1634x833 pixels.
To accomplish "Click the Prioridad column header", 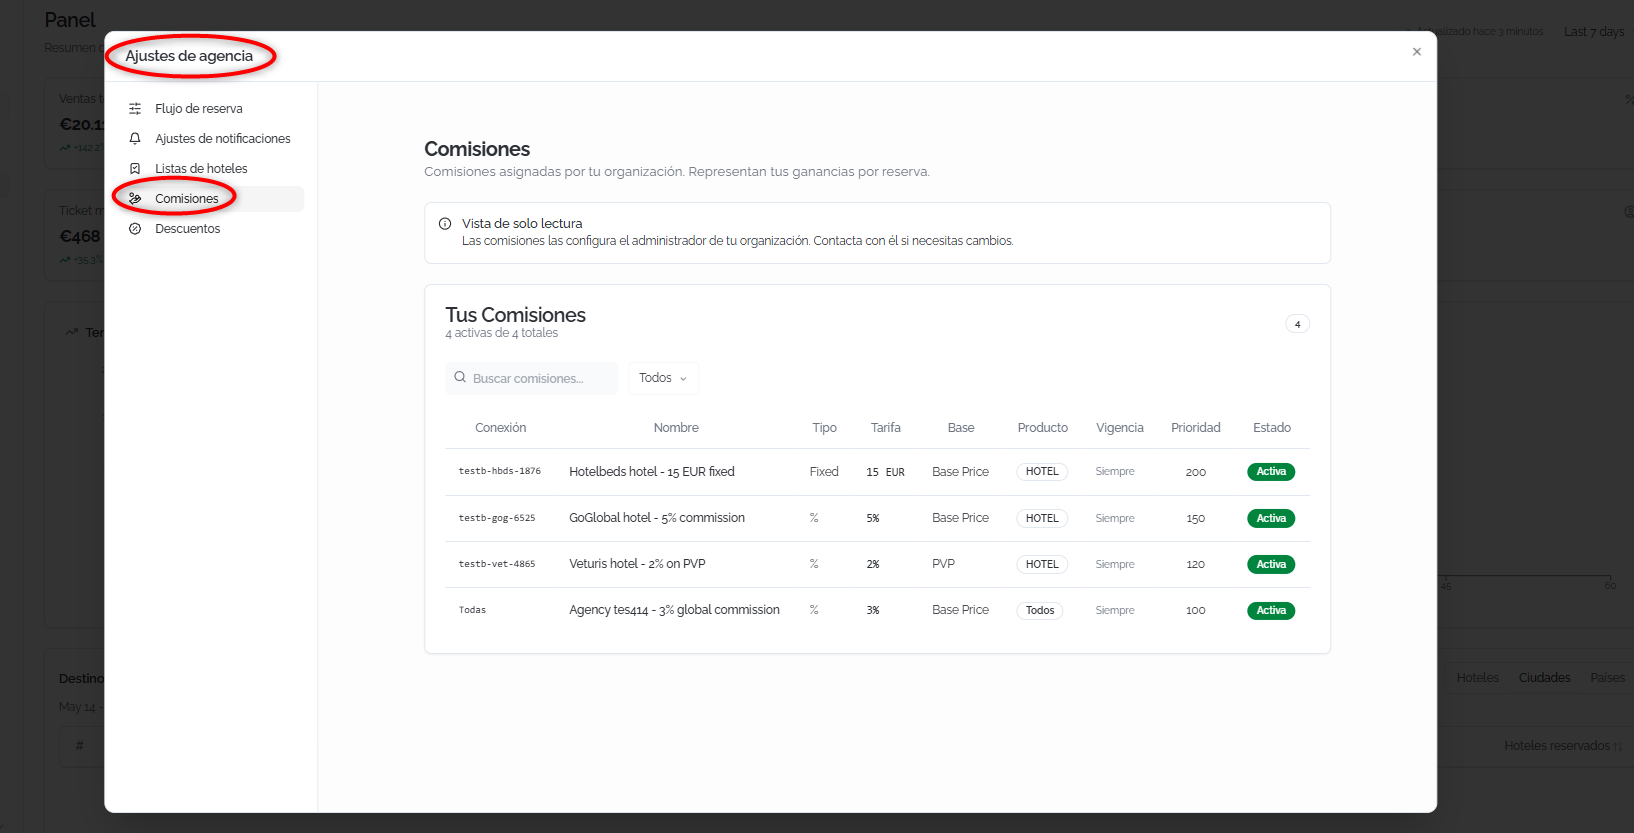I will tap(1196, 428).
